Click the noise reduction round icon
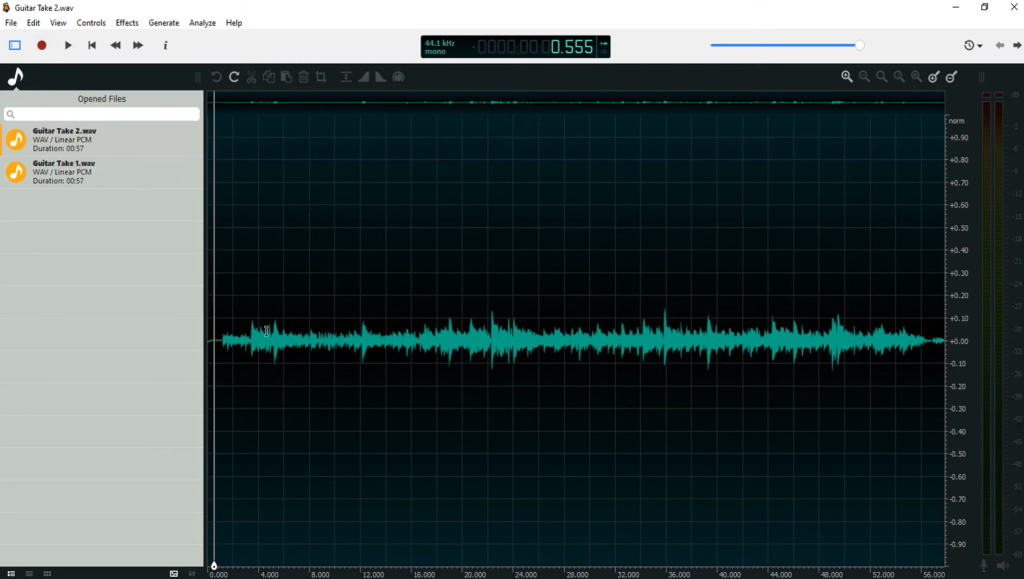 click(x=398, y=77)
